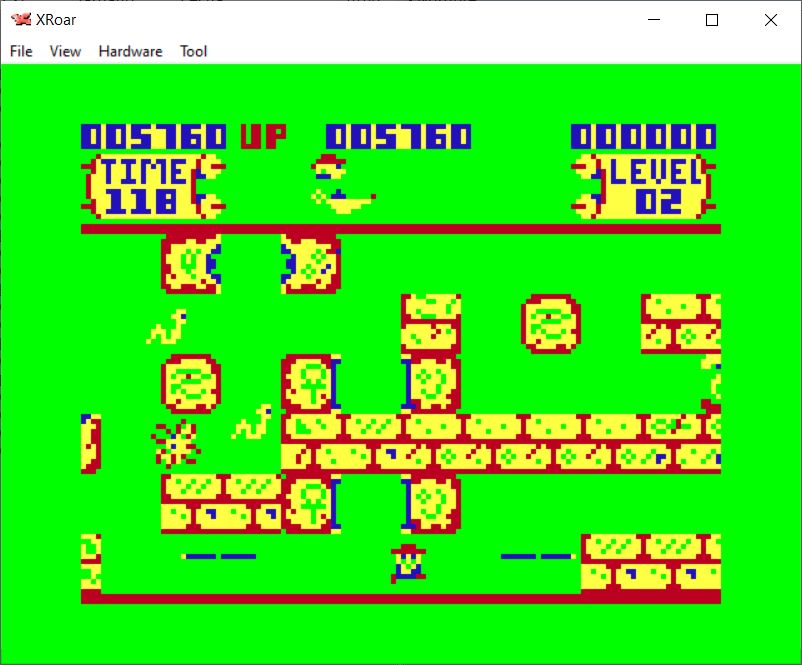The width and height of the screenshot is (802, 665).
Task: Close the XRoar window
Action: [x=770, y=20]
